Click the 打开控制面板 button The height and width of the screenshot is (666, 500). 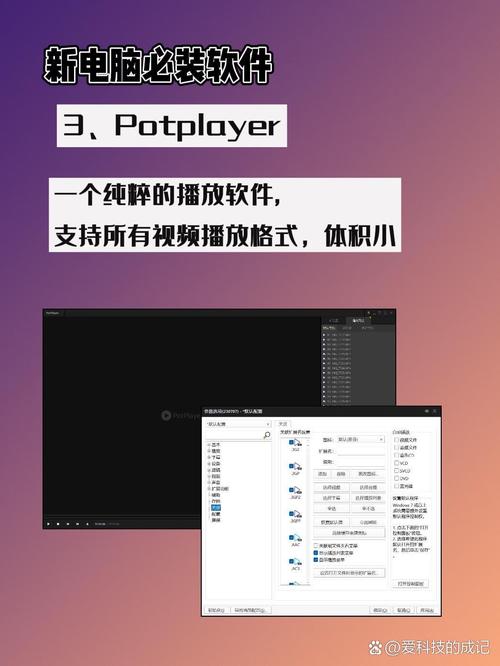pyautogui.click(x=410, y=584)
